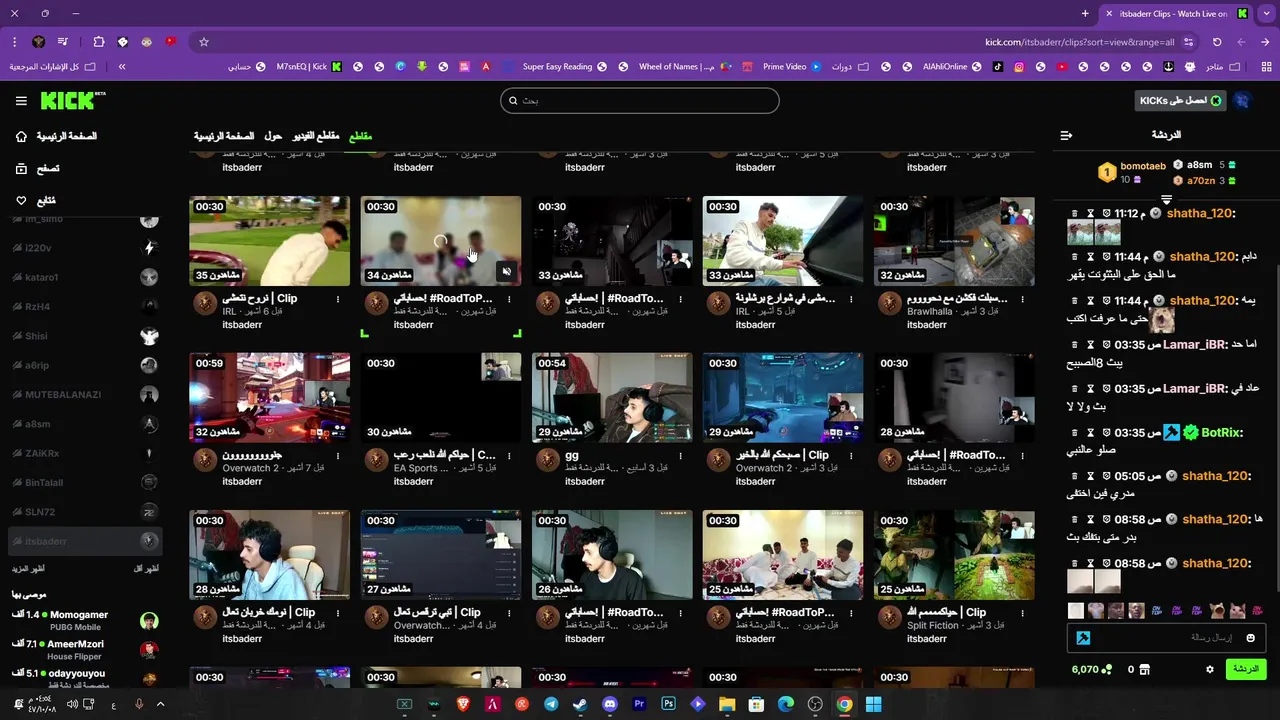Screen dimensions: 1280x720
Task: Launch Adobe Premiere Pro from taskbar
Action: tap(639, 704)
